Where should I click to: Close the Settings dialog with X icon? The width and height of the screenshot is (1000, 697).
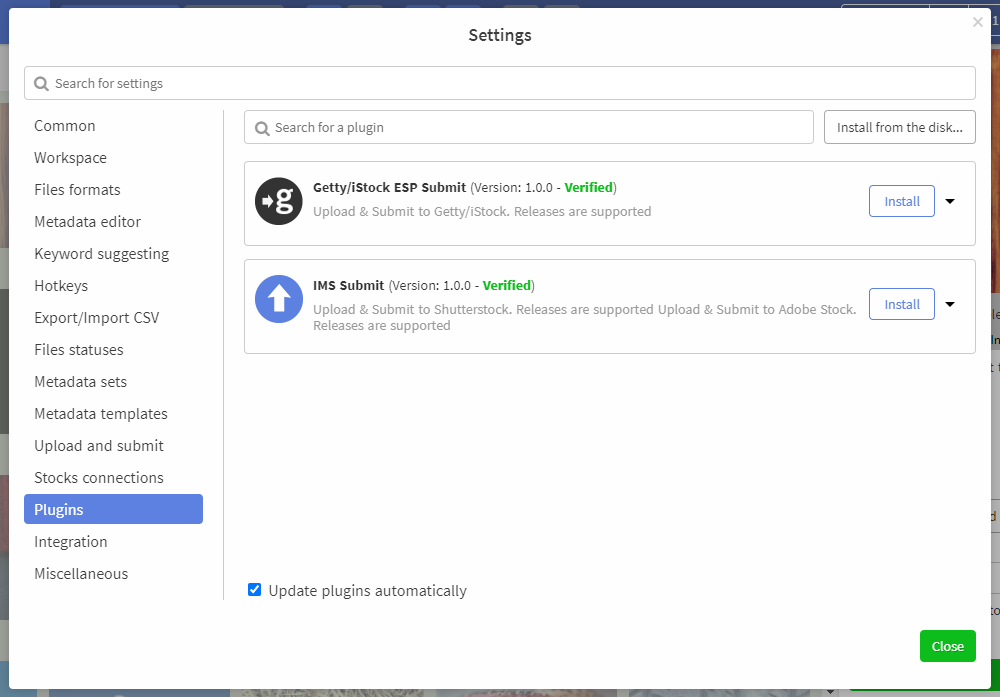978,22
